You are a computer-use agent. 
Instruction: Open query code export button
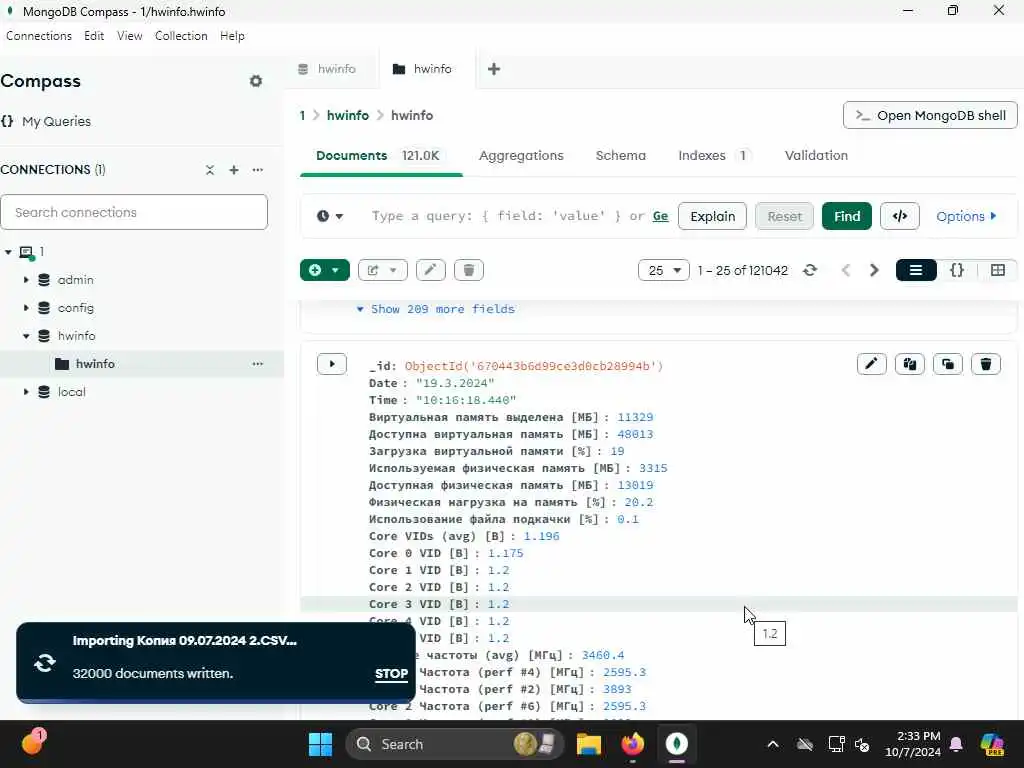point(899,216)
